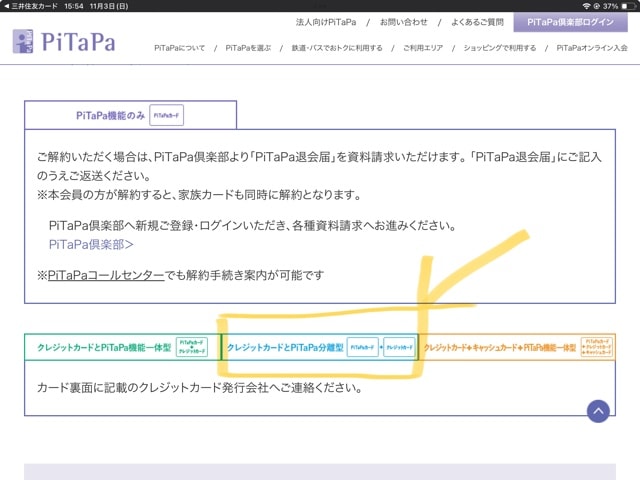Screen dimensions: 640x480
Task: Click クレジットカード icon in 分離型 tab
Action: pos(399,347)
